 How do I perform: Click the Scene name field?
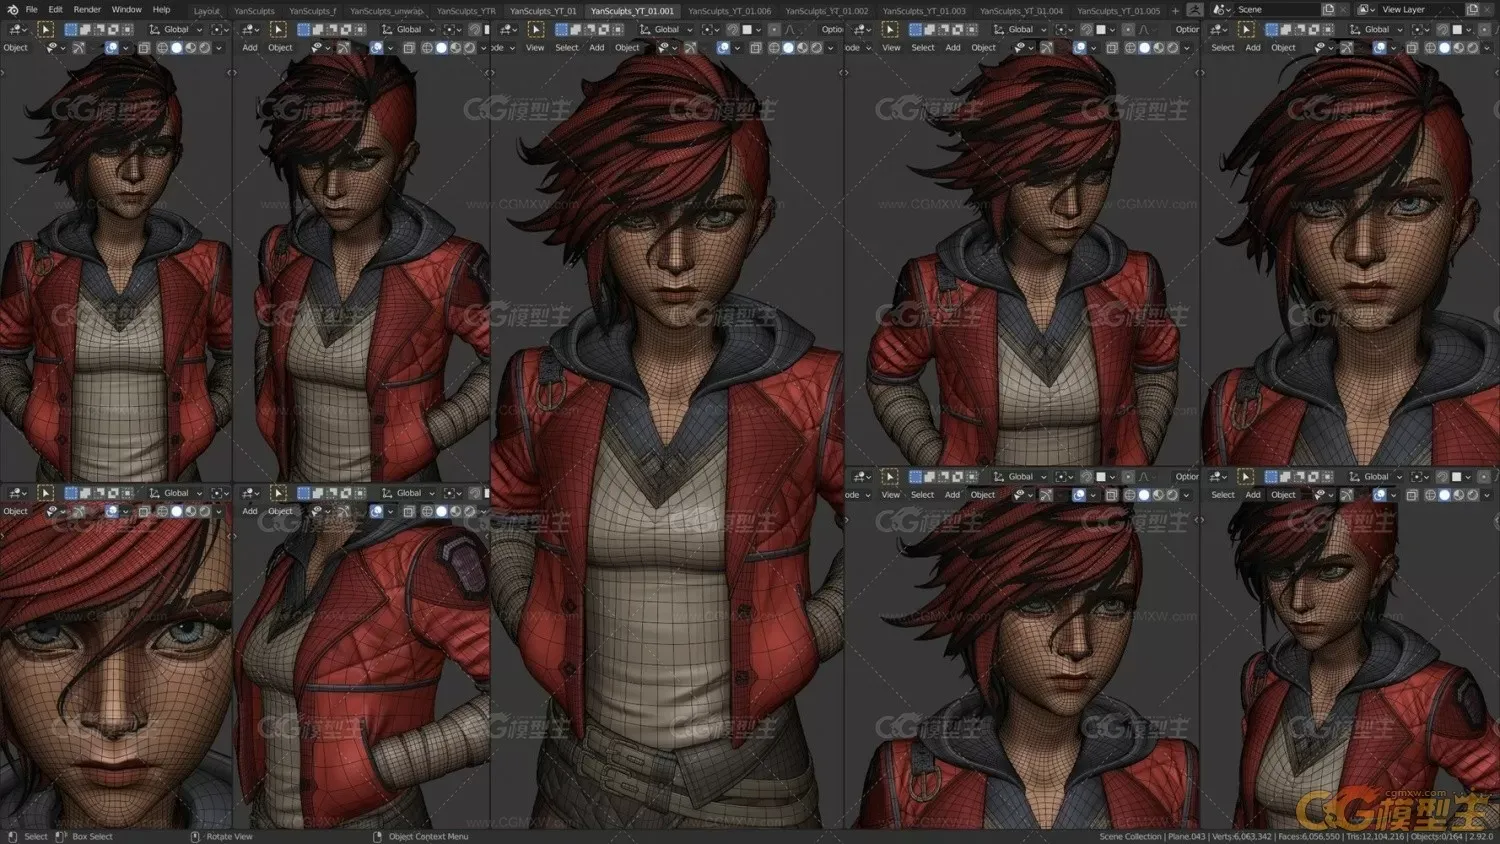[1277, 9]
